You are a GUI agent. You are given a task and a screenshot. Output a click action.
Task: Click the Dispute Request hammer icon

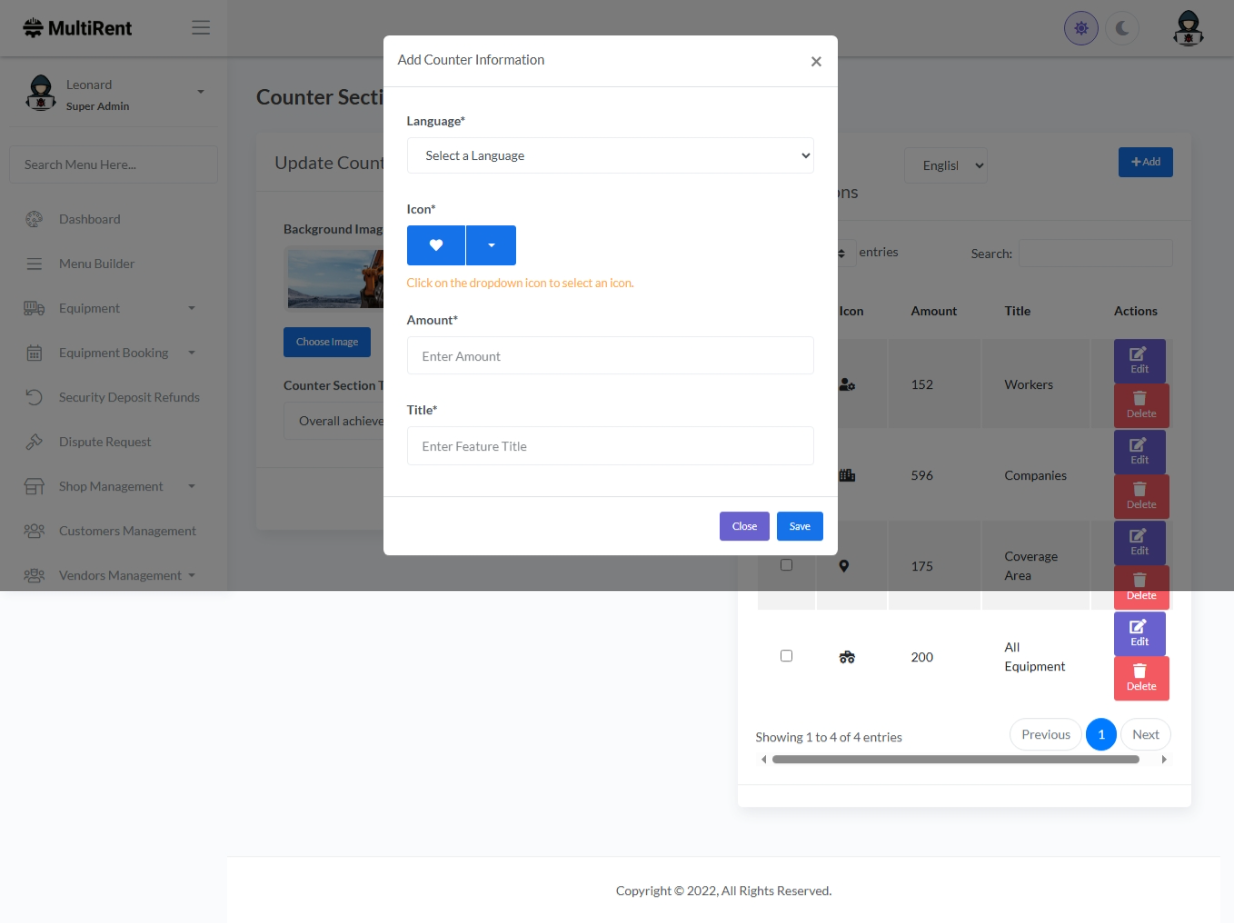(34, 442)
